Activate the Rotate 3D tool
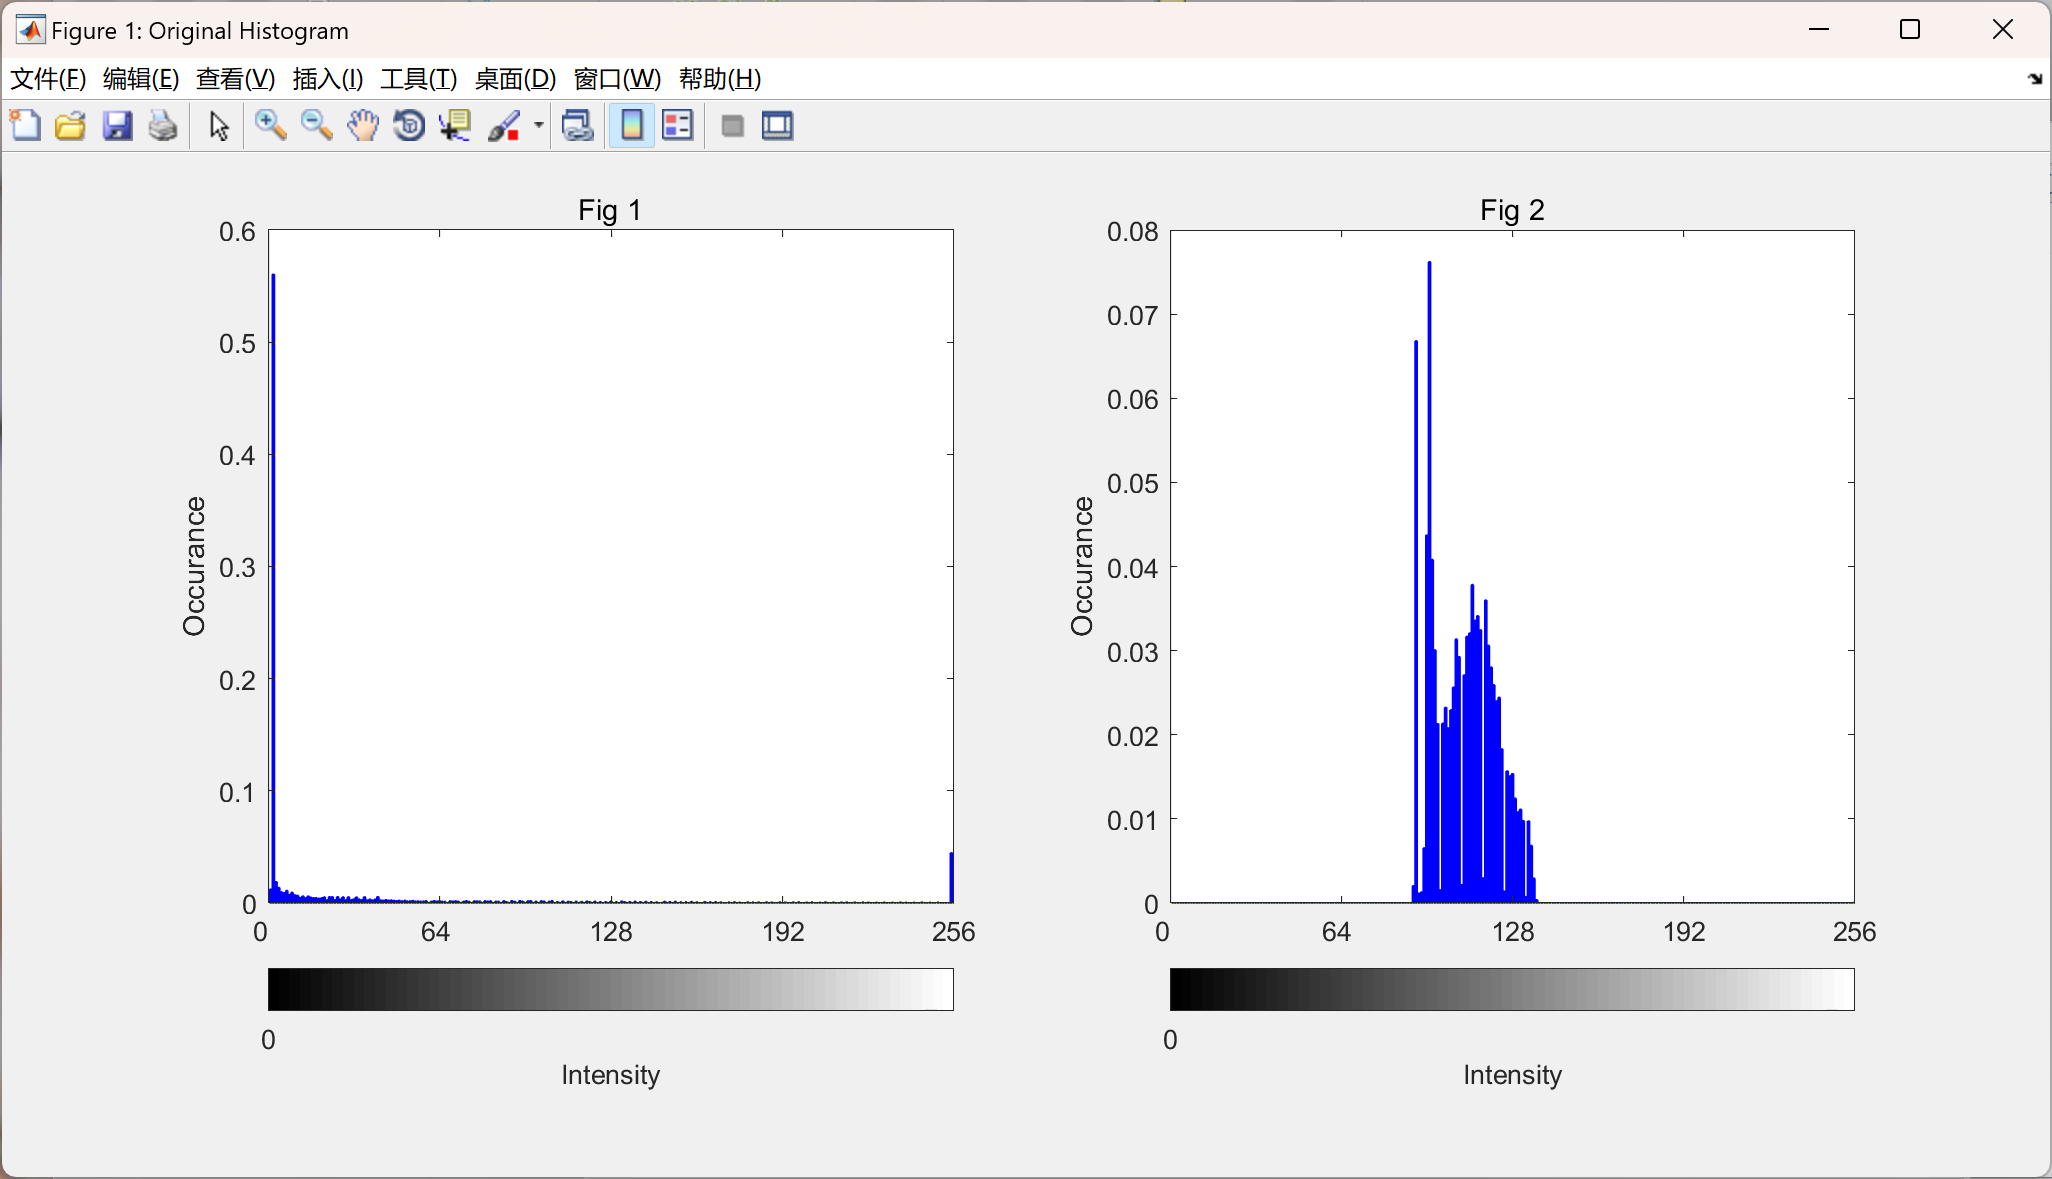Screen dimensions: 2052x1179 click(408, 126)
